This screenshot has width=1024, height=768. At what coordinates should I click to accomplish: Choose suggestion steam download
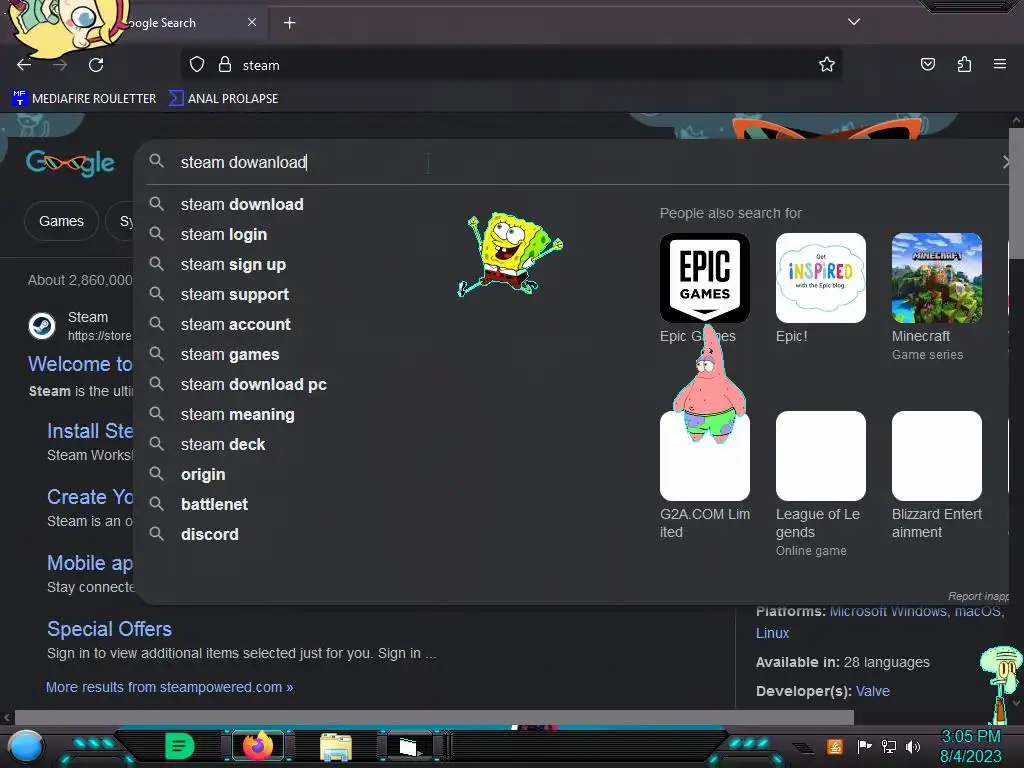click(x=242, y=204)
